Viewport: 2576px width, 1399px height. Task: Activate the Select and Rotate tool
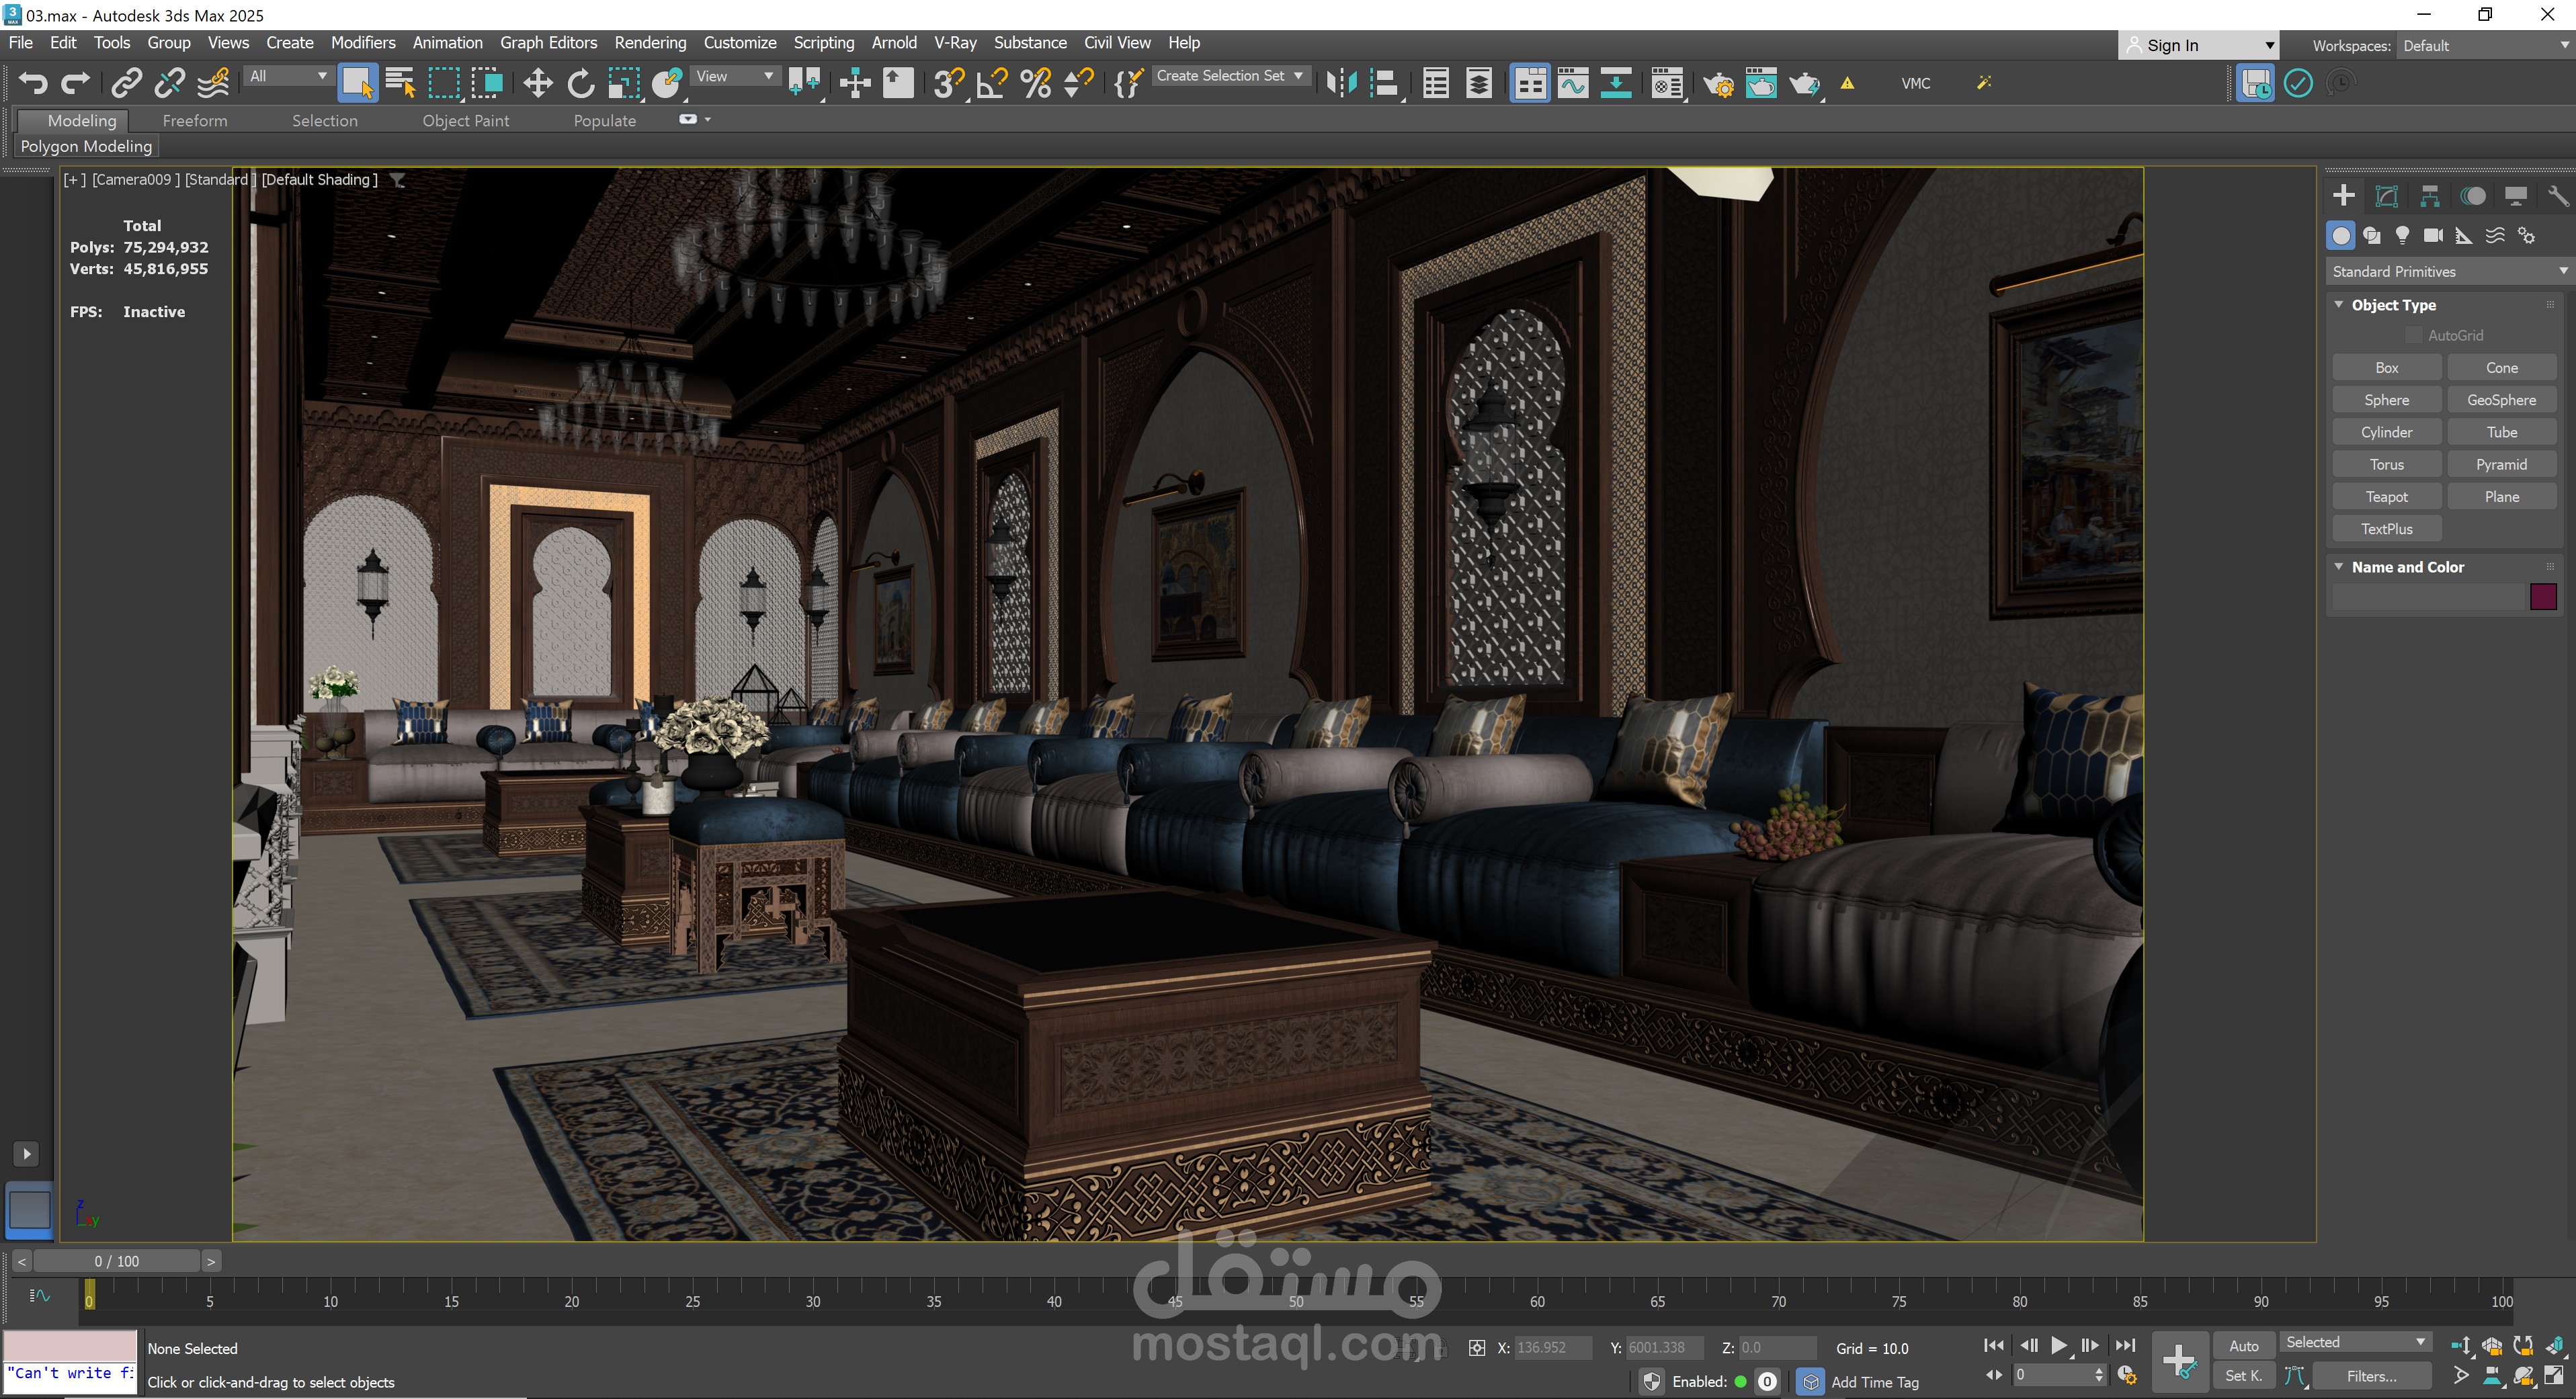pyautogui.click(x=581, y=83)
